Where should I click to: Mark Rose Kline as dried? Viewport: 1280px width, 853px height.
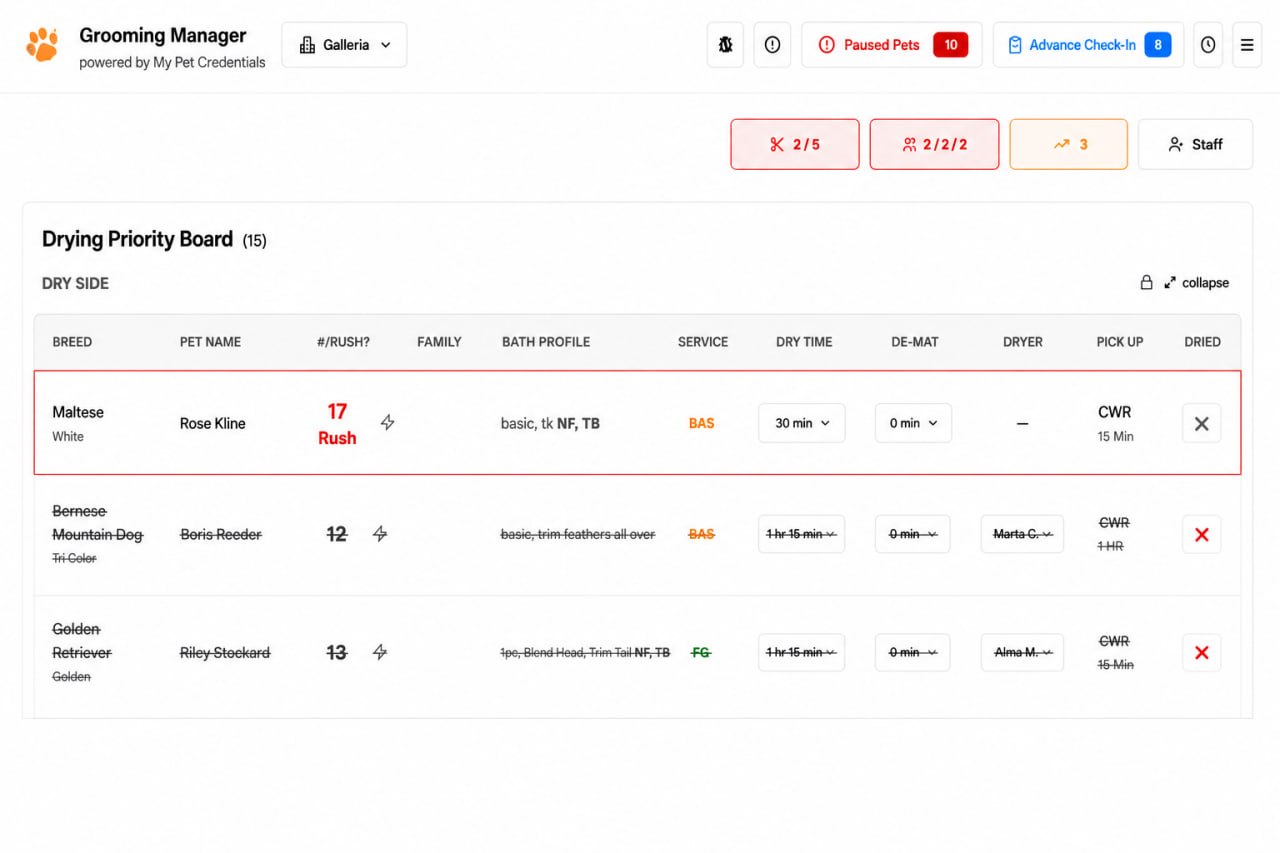point(1201,423)
